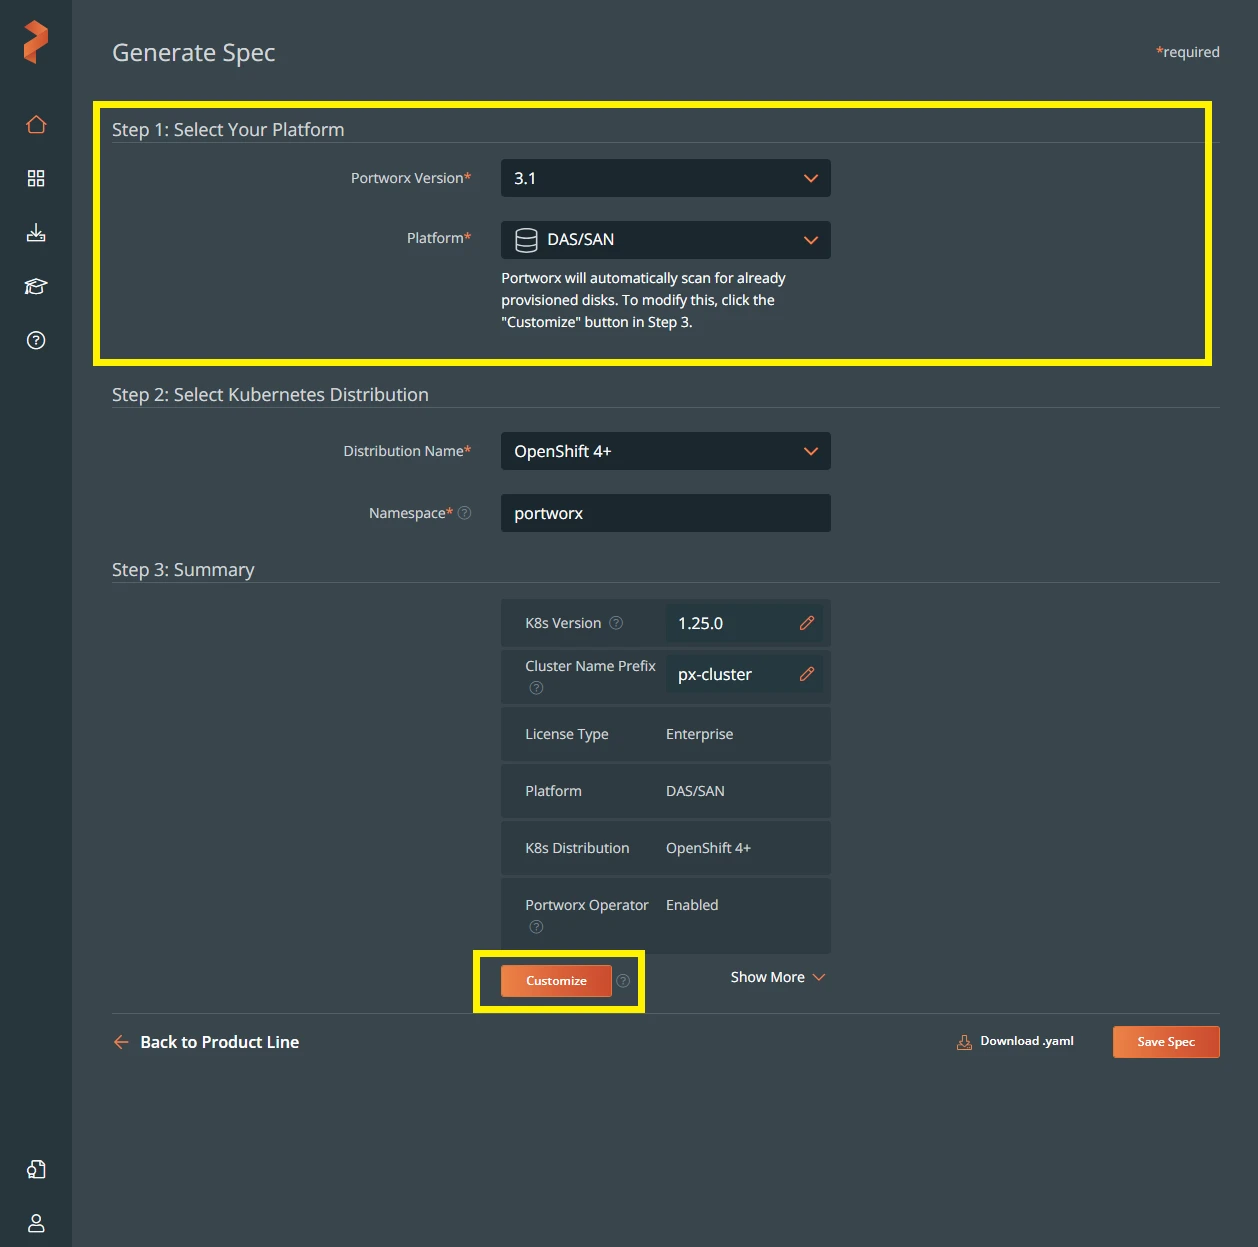Click the *required note
This screenshot has height=1247, width=1258.
coord(1188,52)
